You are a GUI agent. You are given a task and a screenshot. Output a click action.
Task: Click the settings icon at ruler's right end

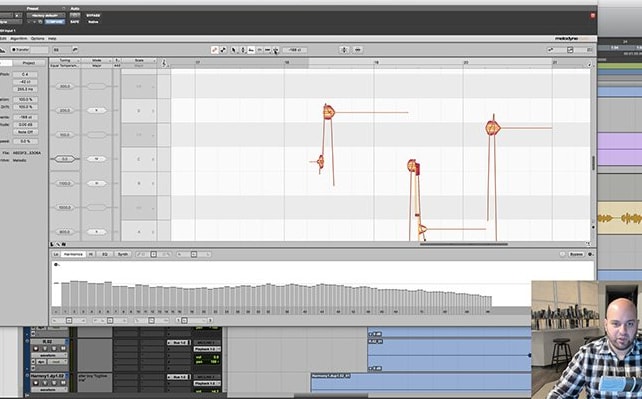click(589, 64)
